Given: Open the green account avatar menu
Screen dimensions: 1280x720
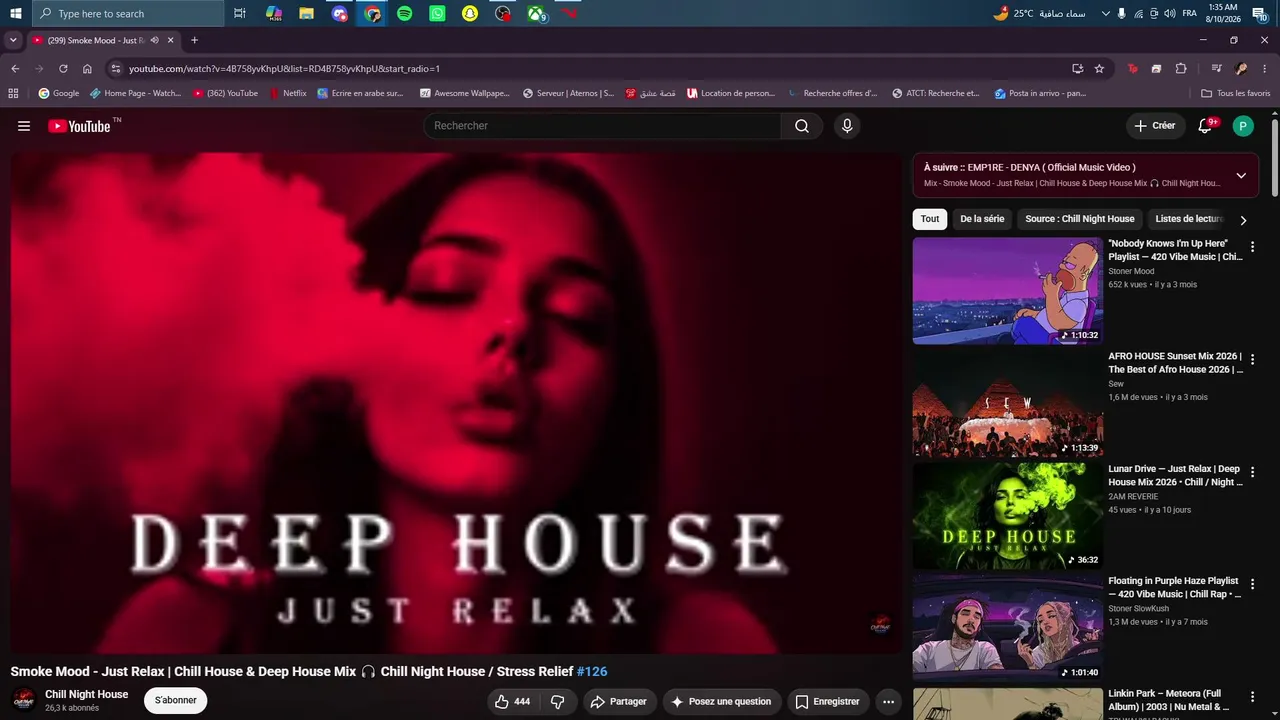Looking at the screenshot, I should [1243, 126].
